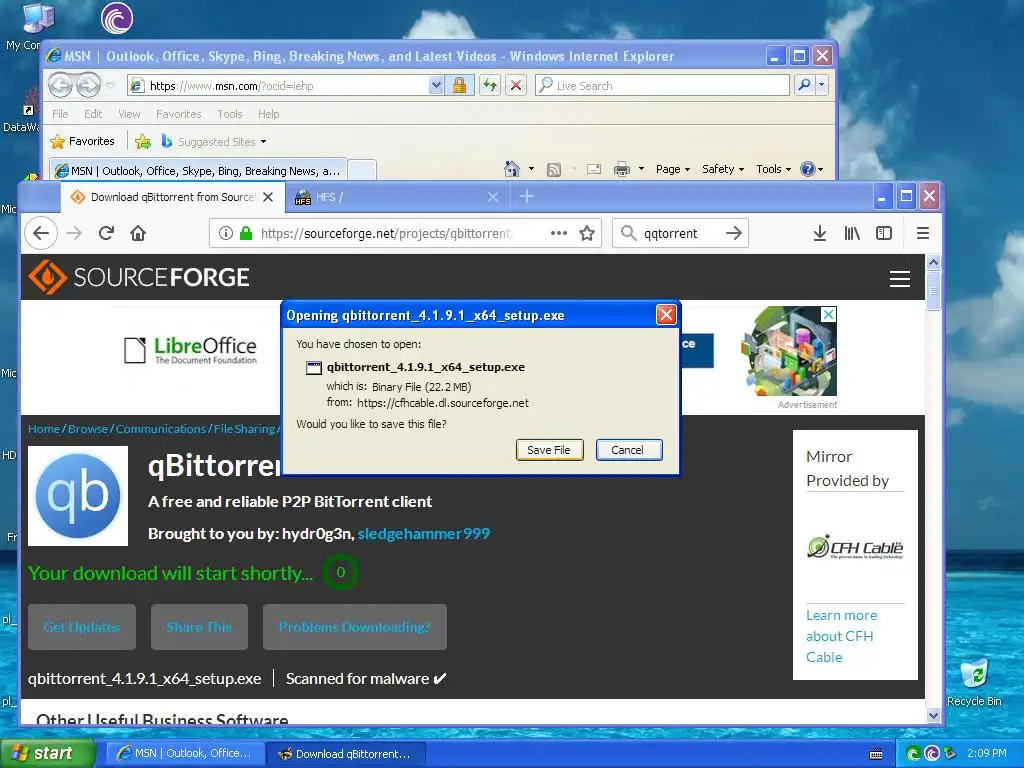Open the Safety dropdown in IE command bar

(x=723, y=169)
